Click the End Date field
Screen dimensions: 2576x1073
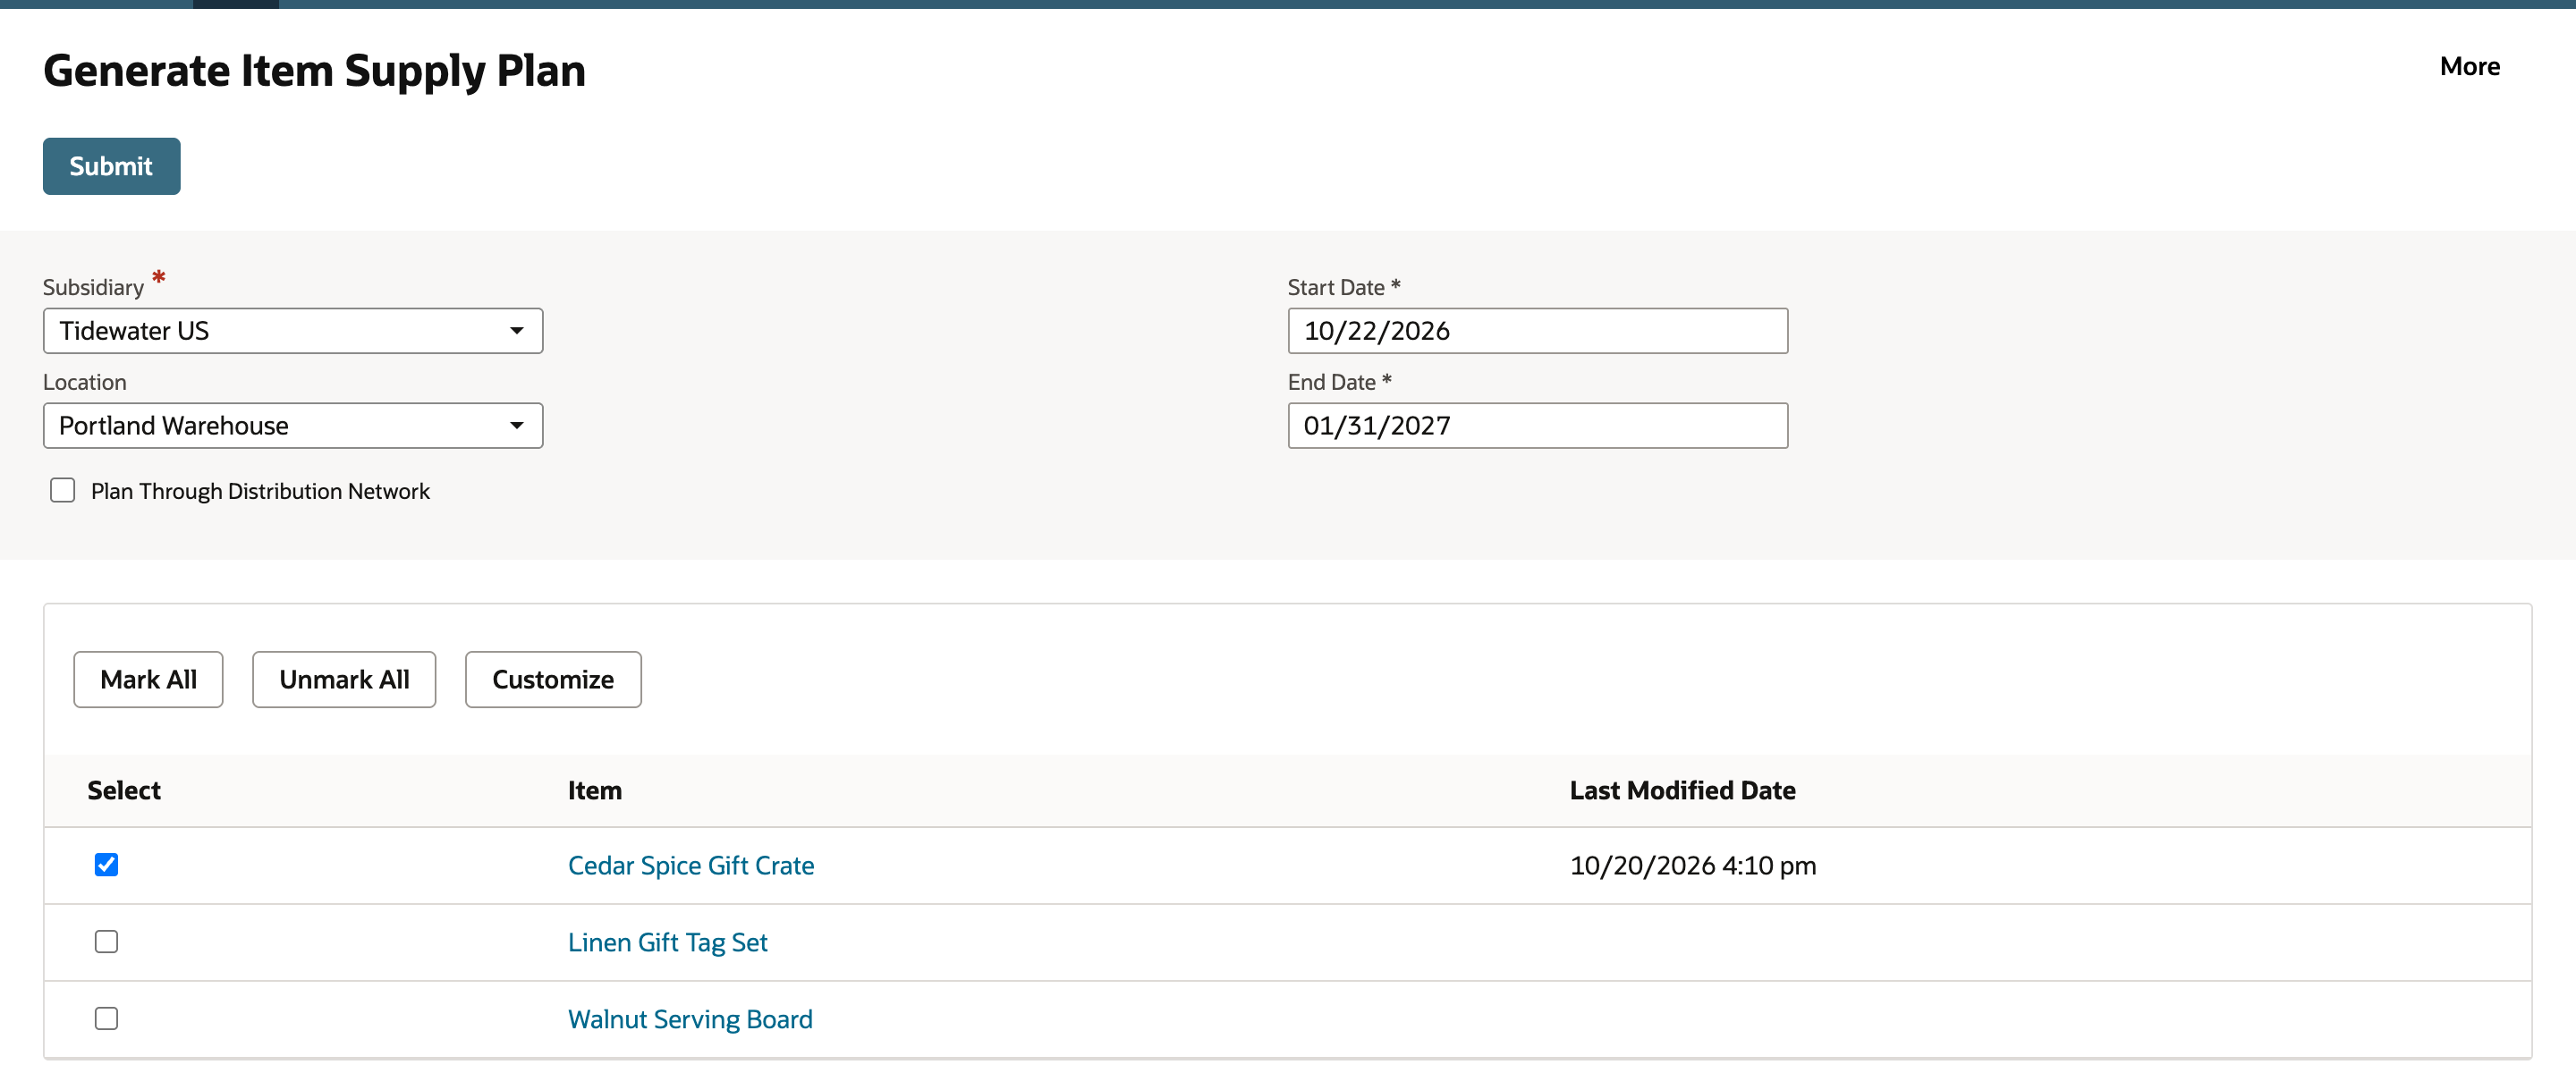click(1537, 426)
